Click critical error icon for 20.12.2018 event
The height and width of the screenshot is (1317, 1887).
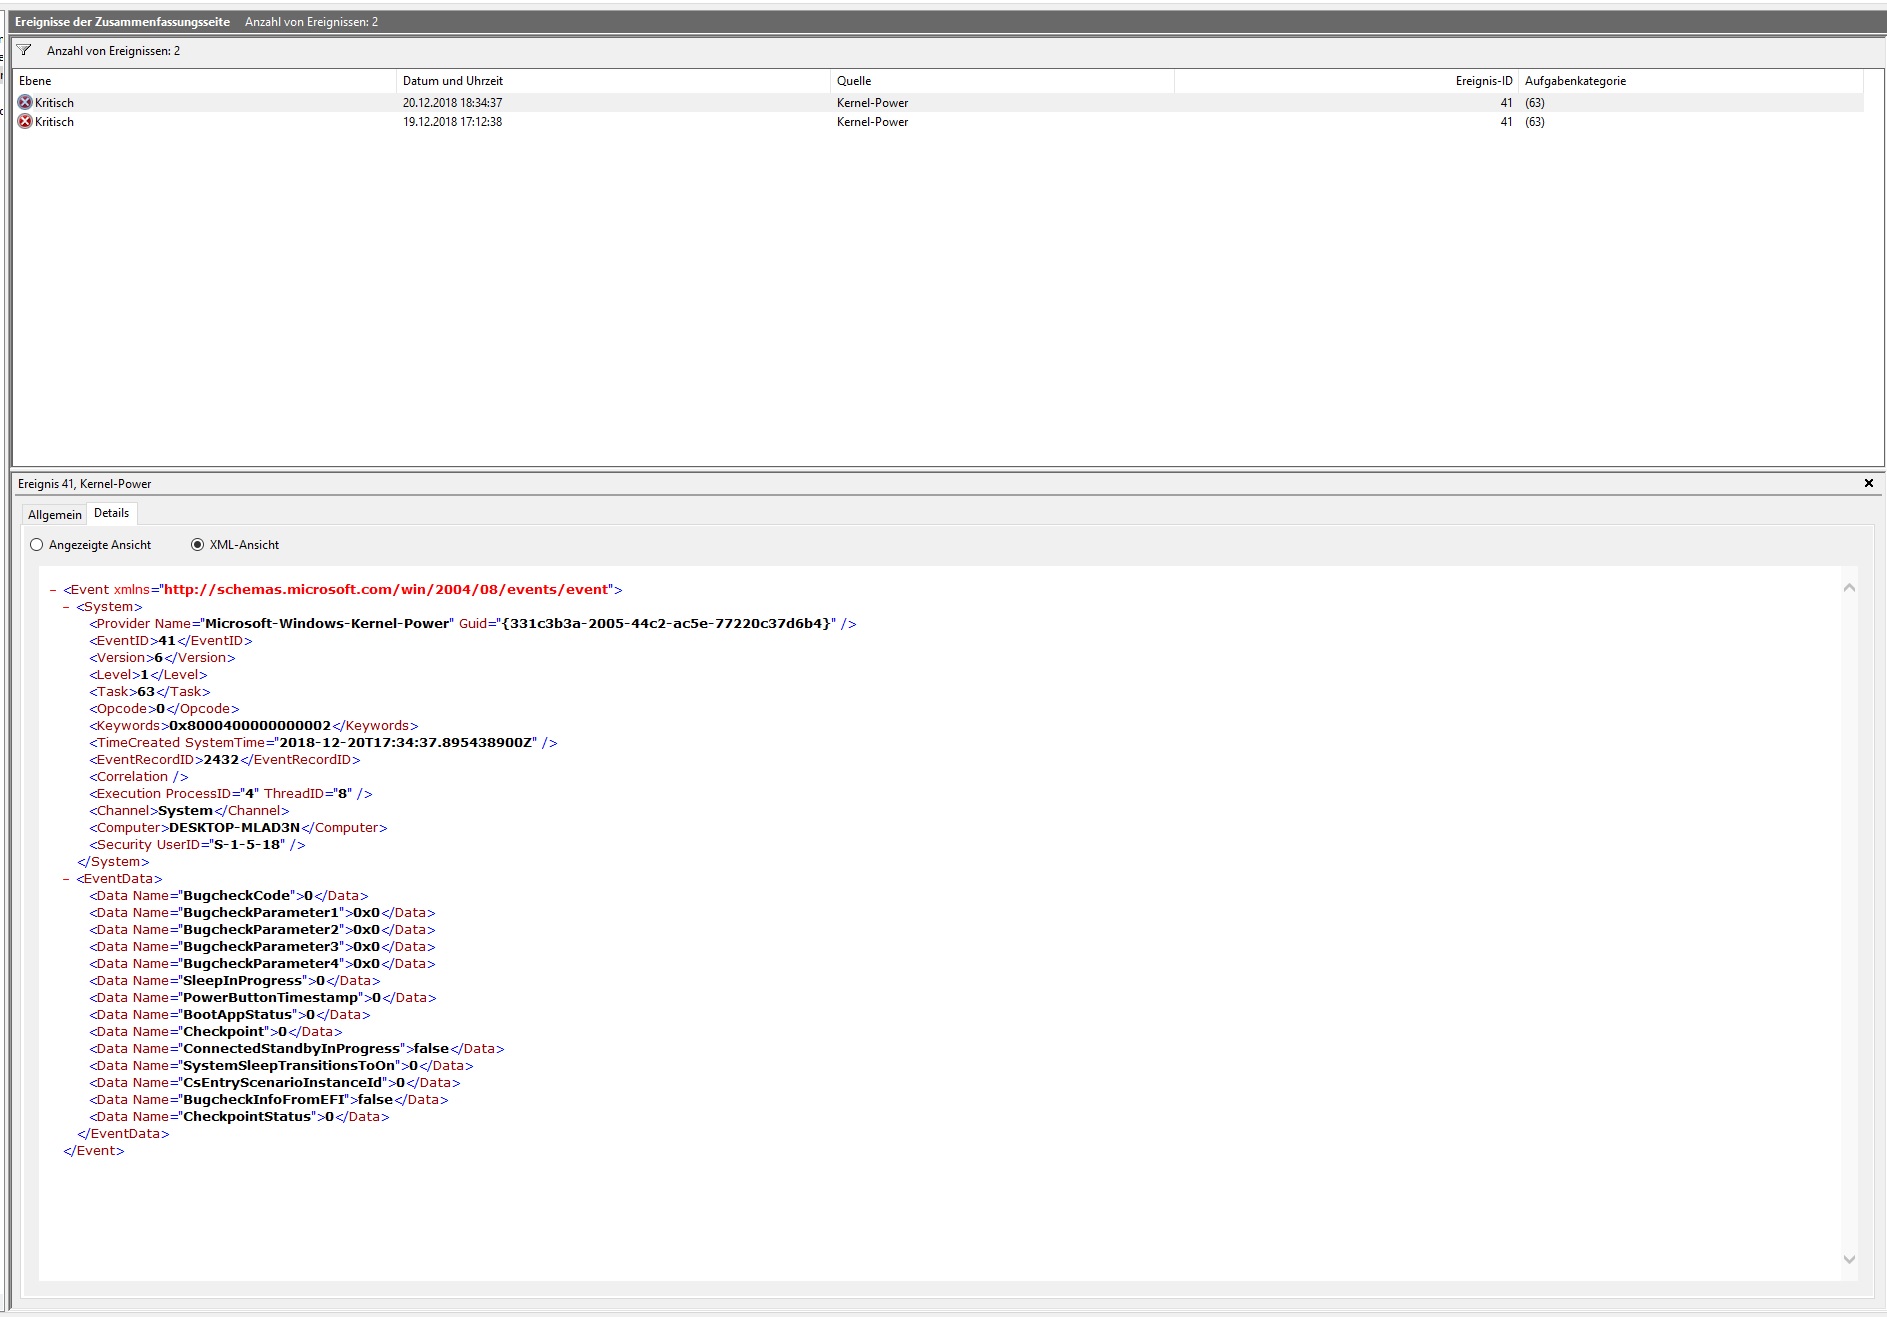pos(25,102)
